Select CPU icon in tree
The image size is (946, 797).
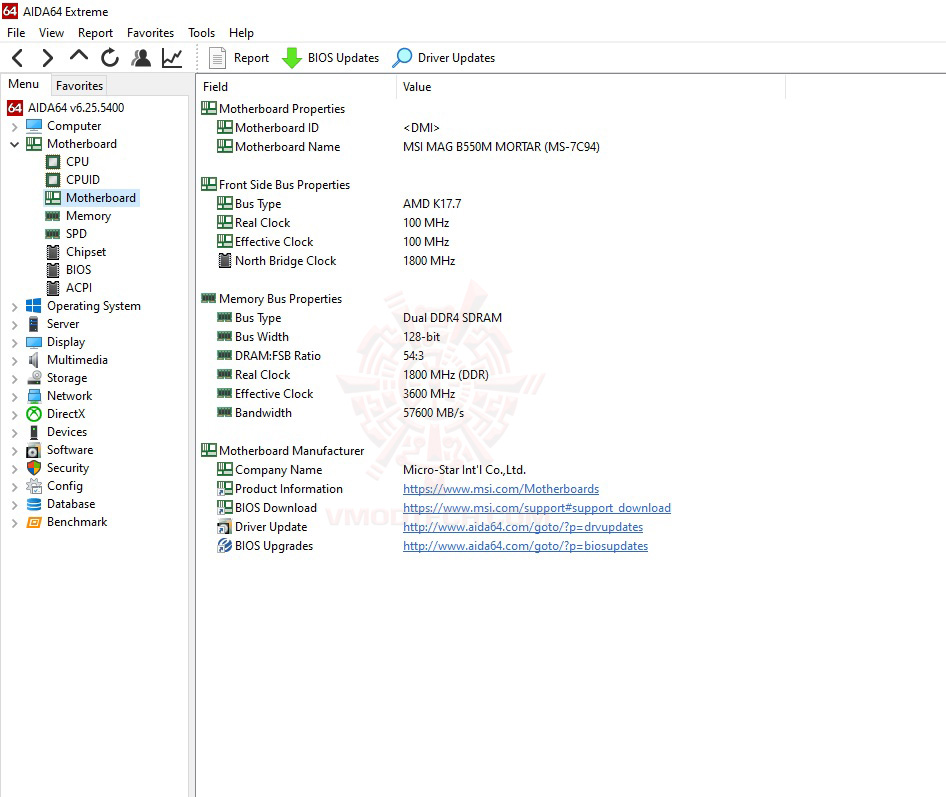(x=53, y=162)
